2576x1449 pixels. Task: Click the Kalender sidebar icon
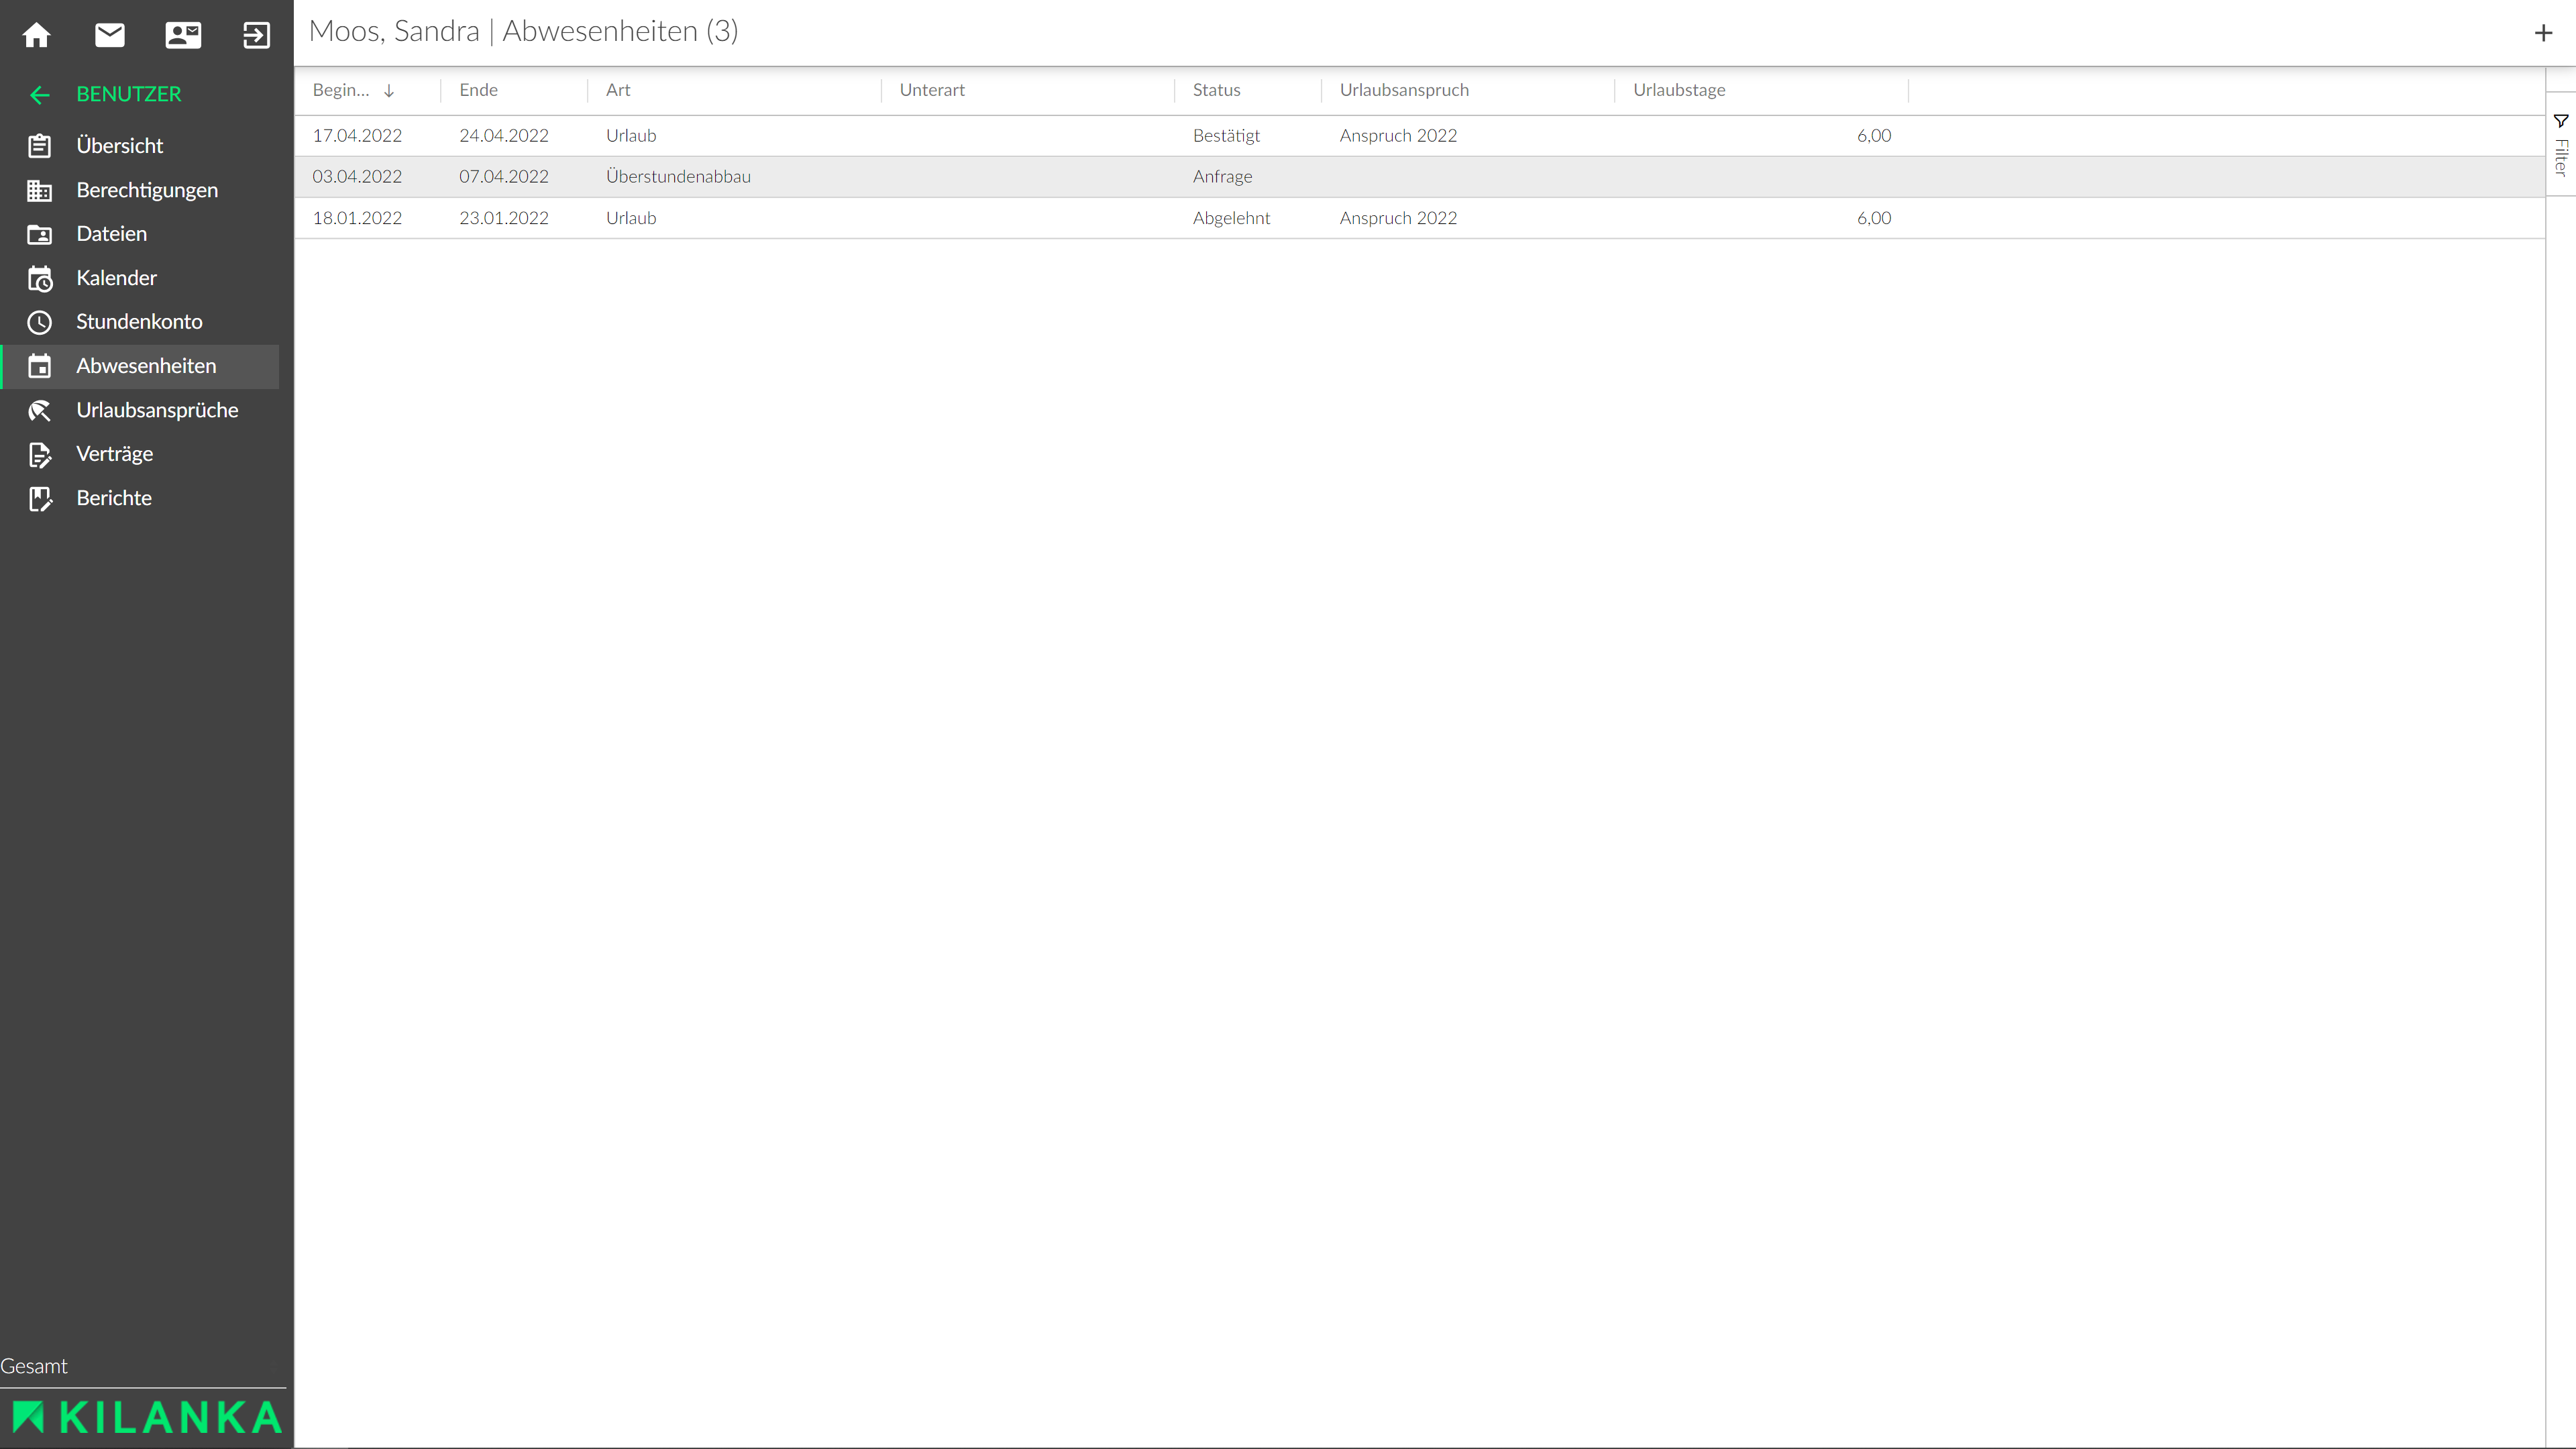(40, 278)
